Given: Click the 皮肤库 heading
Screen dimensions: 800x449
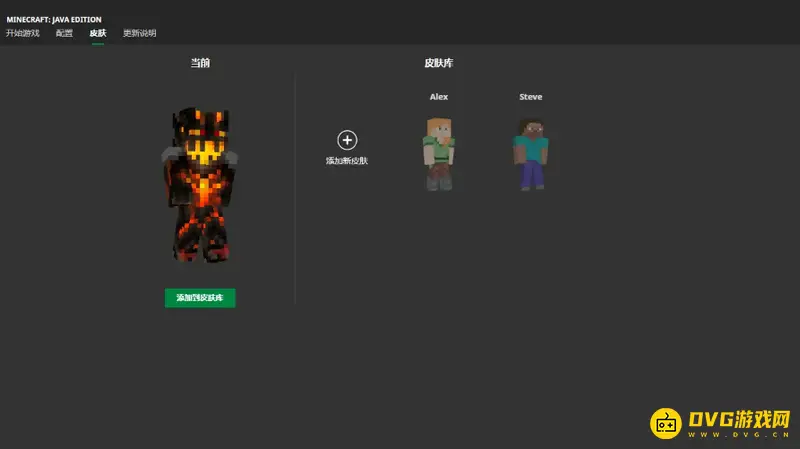Looking at the screenshot, I should [439, 63].
